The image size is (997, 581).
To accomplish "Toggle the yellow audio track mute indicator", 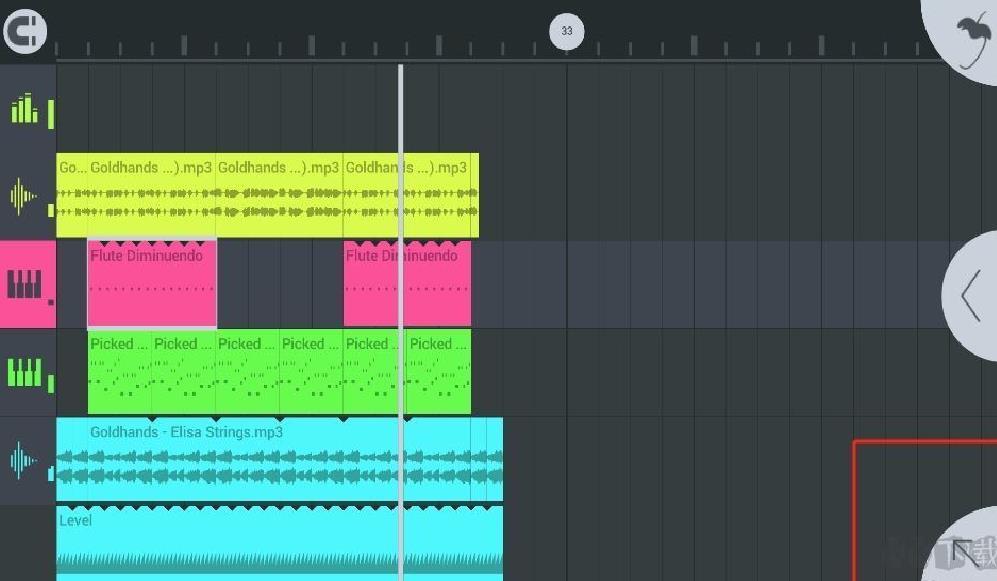I will point(51,210).
